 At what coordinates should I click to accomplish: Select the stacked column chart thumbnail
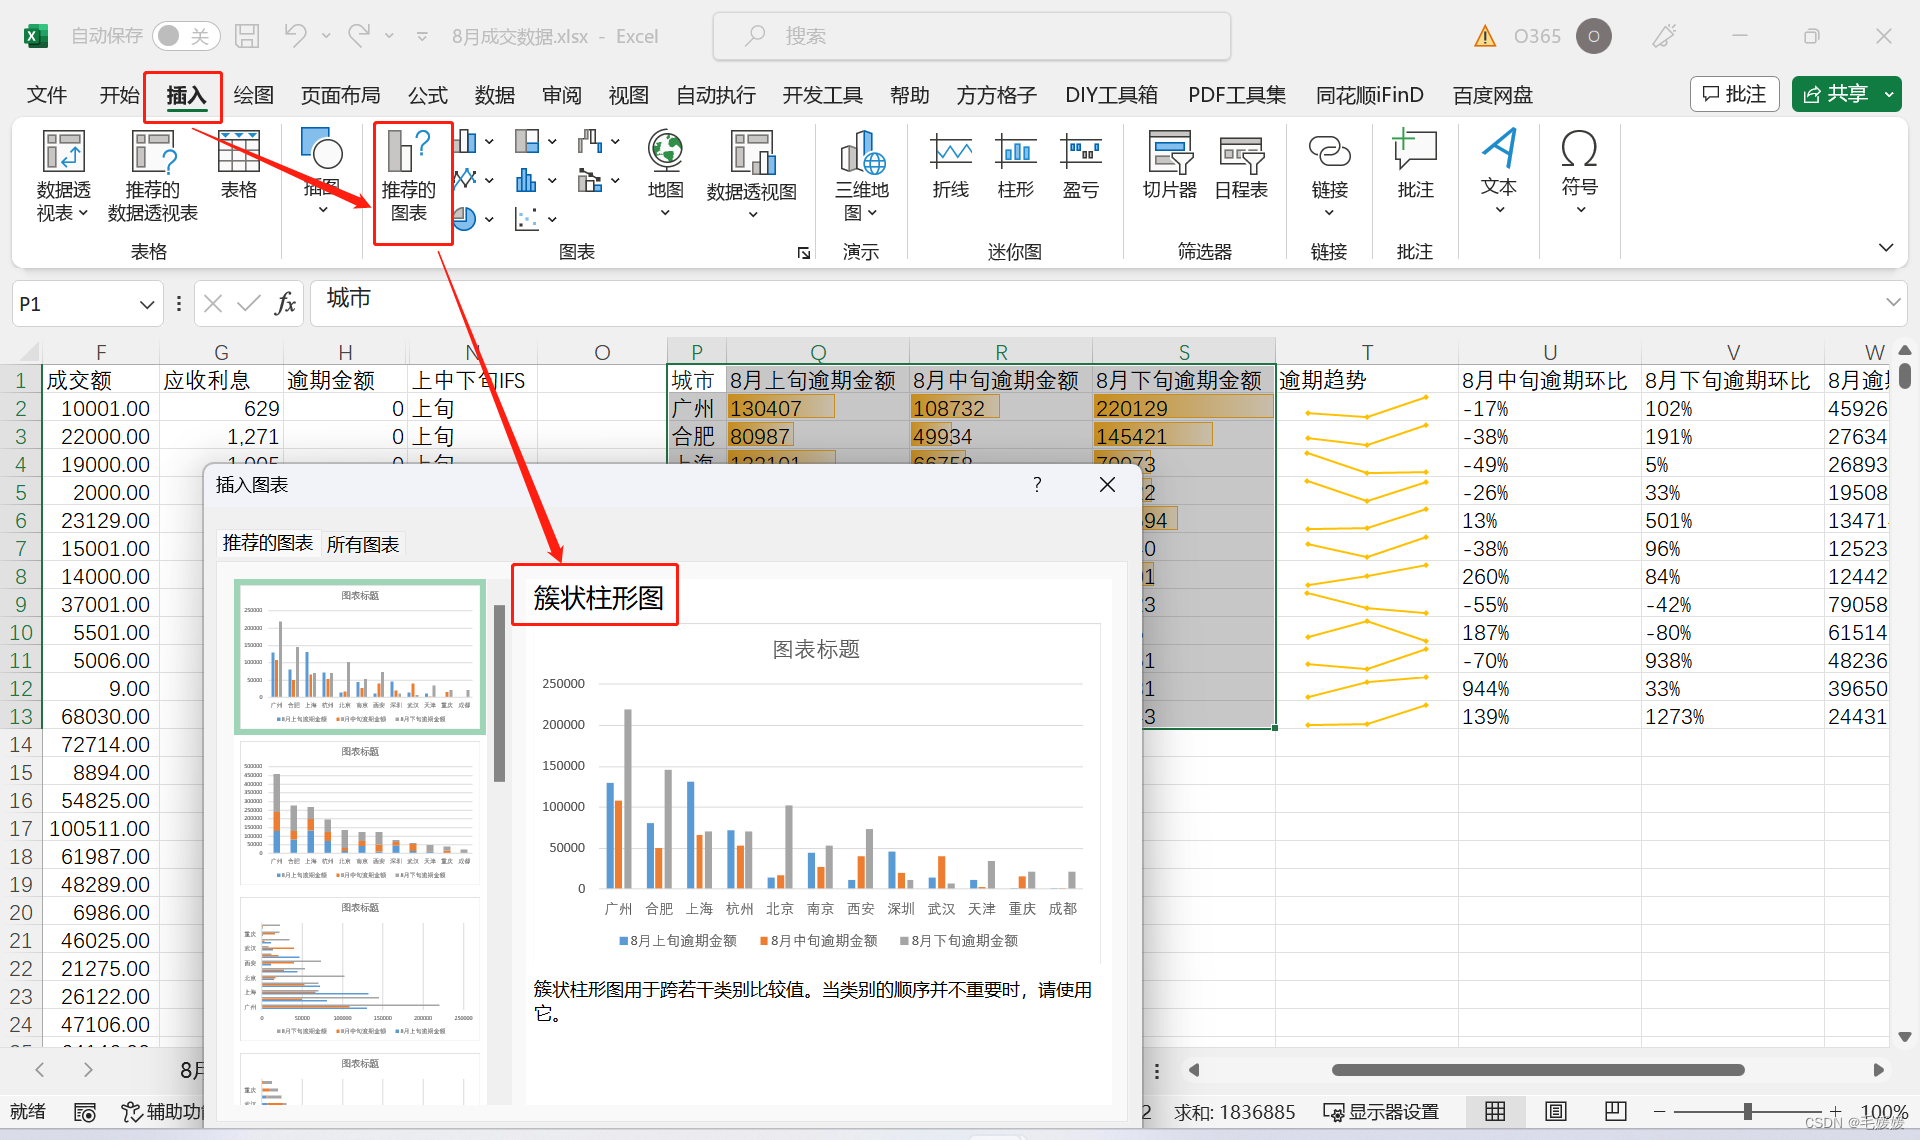[360, 813]
